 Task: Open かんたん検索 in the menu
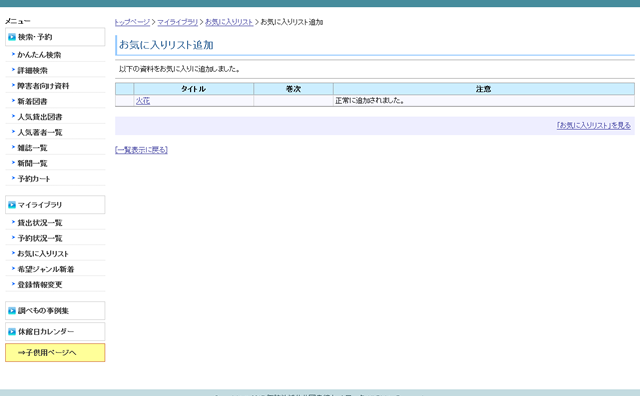39,55
